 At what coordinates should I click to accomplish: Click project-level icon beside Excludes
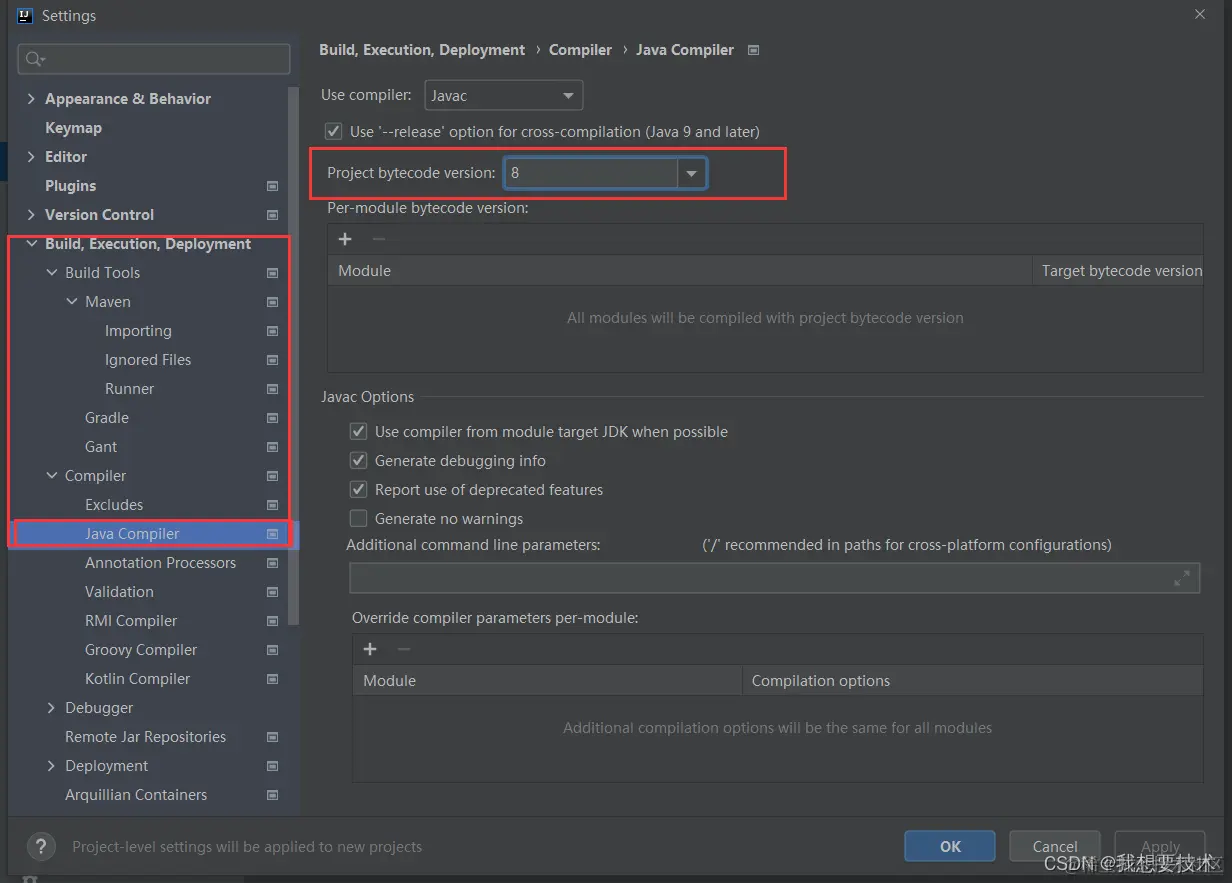[x=272, y=505]
